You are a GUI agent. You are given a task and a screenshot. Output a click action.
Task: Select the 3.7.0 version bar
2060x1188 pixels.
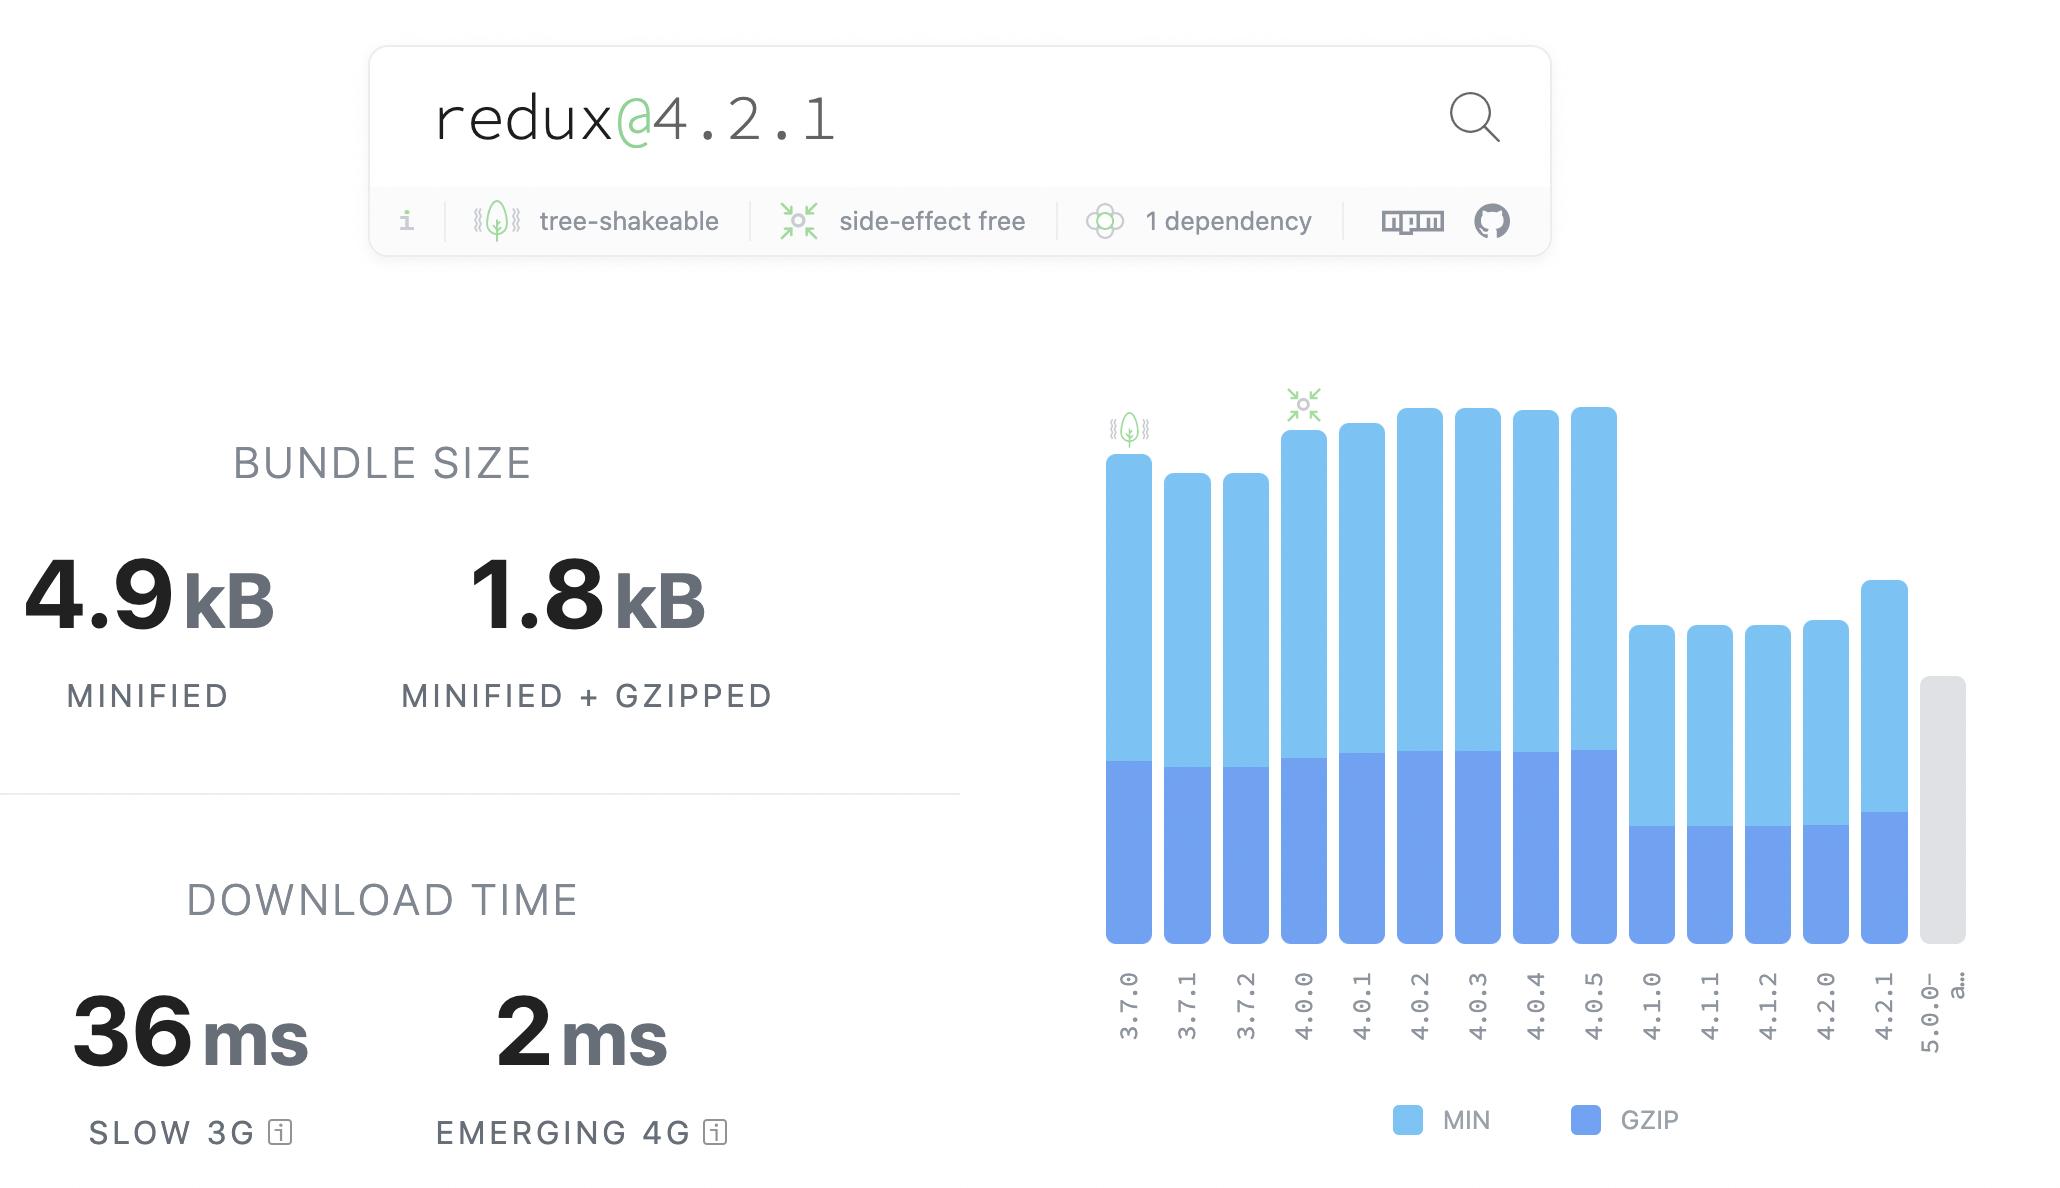coord(1129,699)
